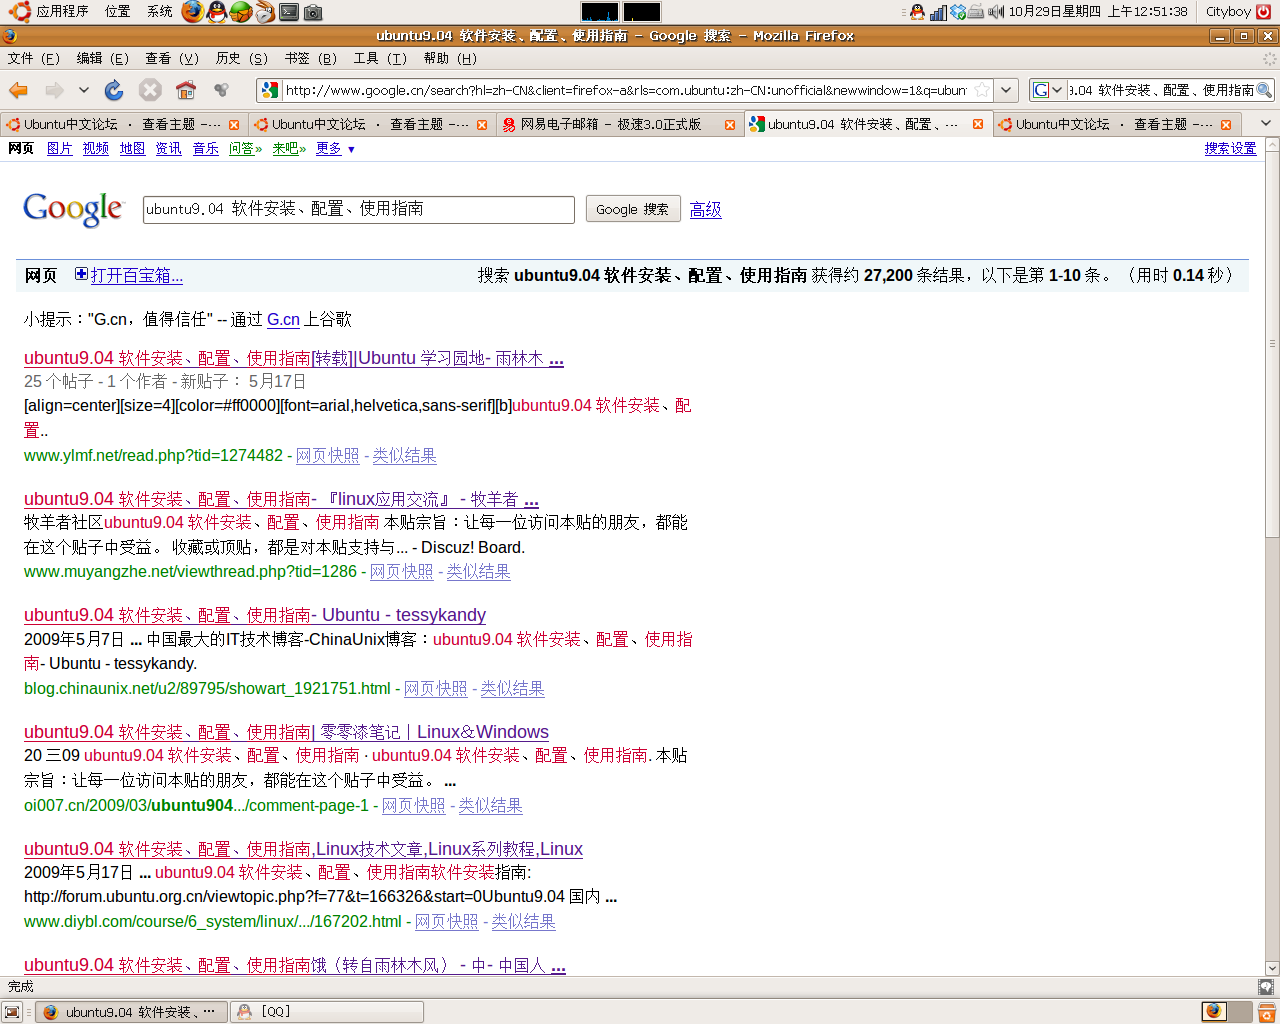Click the QQ tray icon in the notification area
The width and height of the screenshot is (1280, 1024).
(917, 12)
